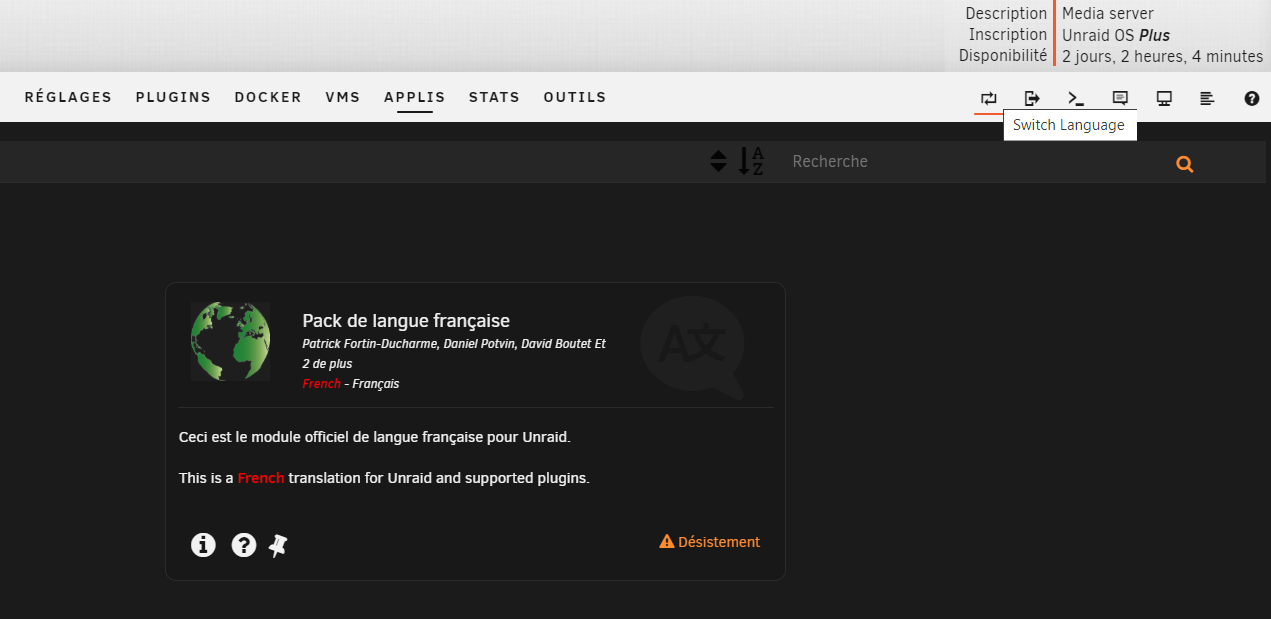Toggle the A-Z alphabetical sort
Image resolution: width=1271 pixels, height=619 pixels.
point(751,161)
